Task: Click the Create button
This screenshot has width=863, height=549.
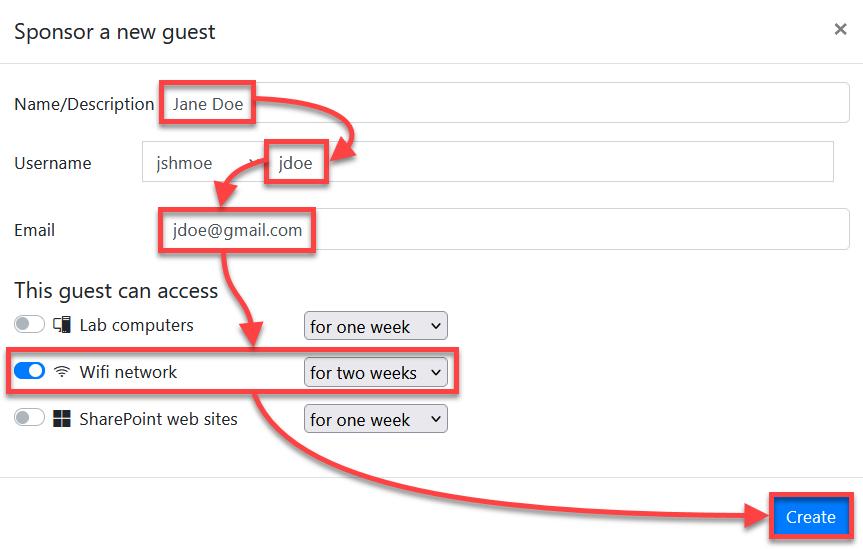Action: point(810,517)
